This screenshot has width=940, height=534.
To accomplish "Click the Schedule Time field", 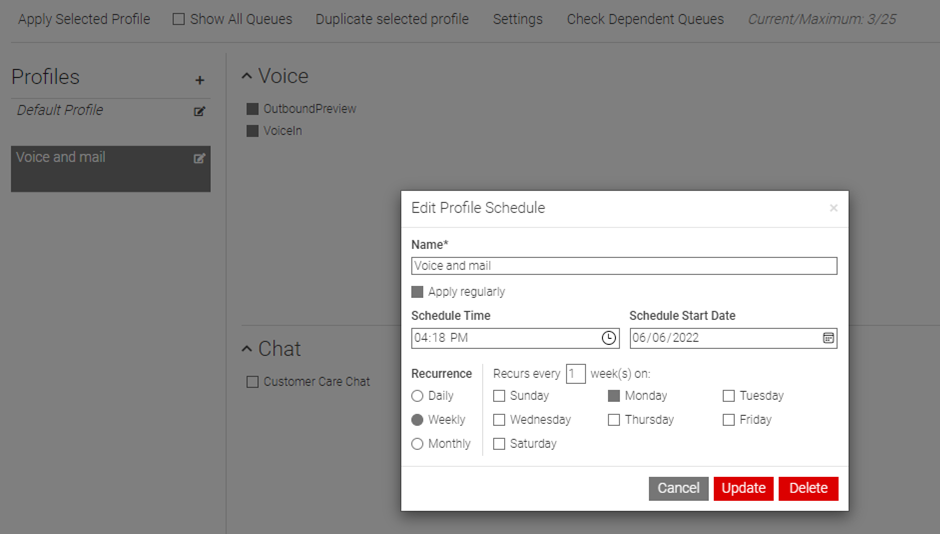I will [x=515, y=338].
